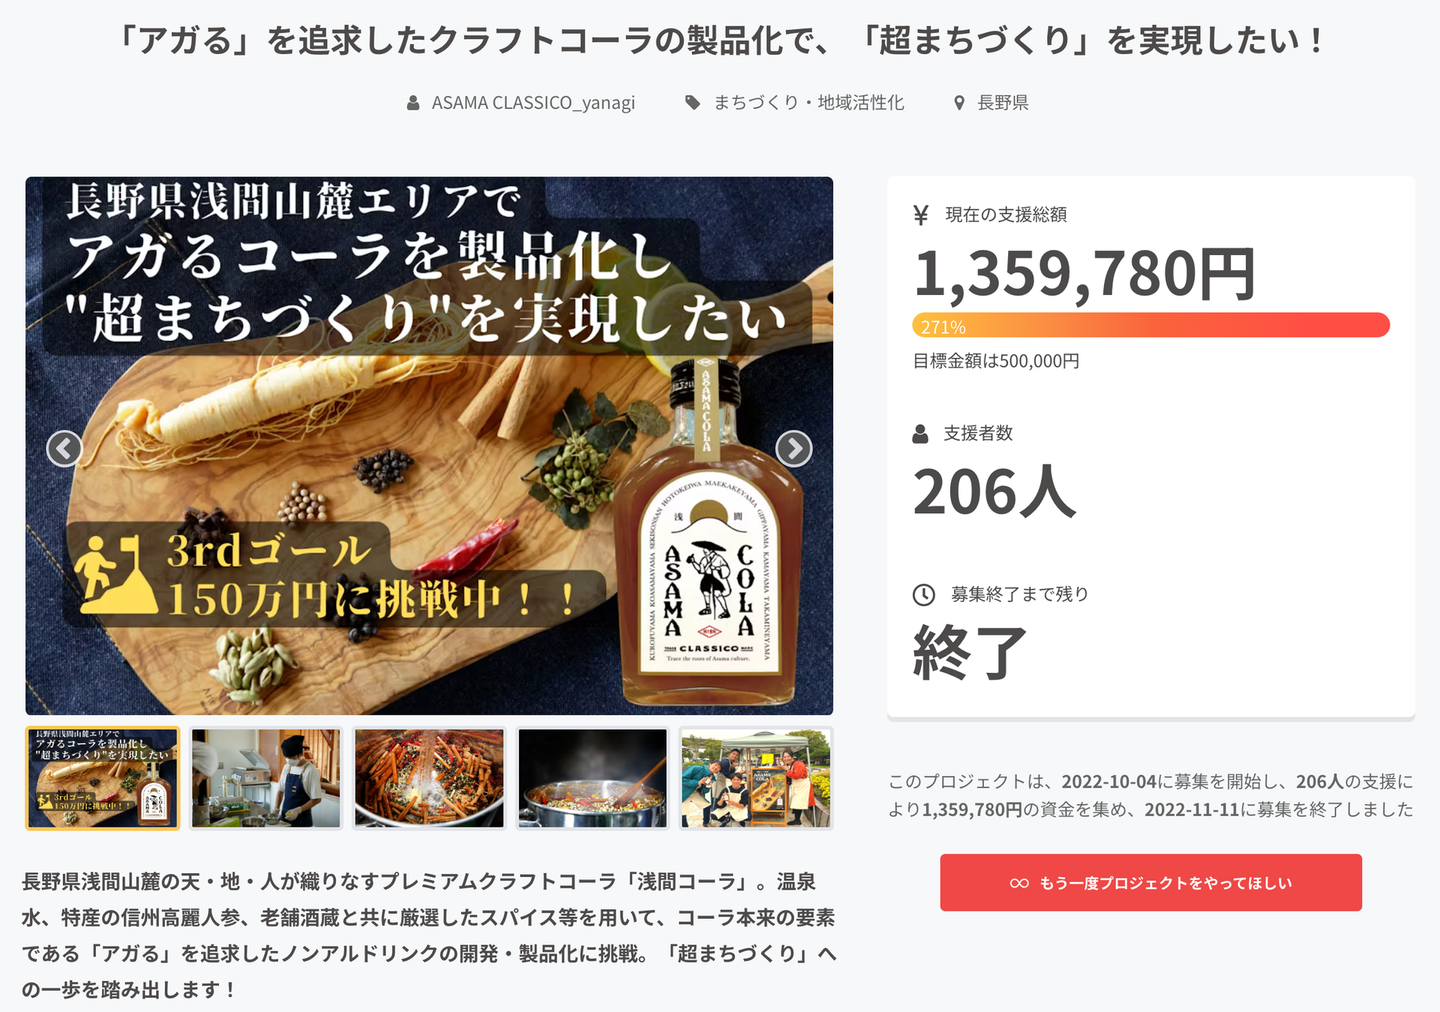This screenshot has height=1012, width=1440.
Task: Open the まちづくり・地域活性化 category link
Action: point(808,103)
